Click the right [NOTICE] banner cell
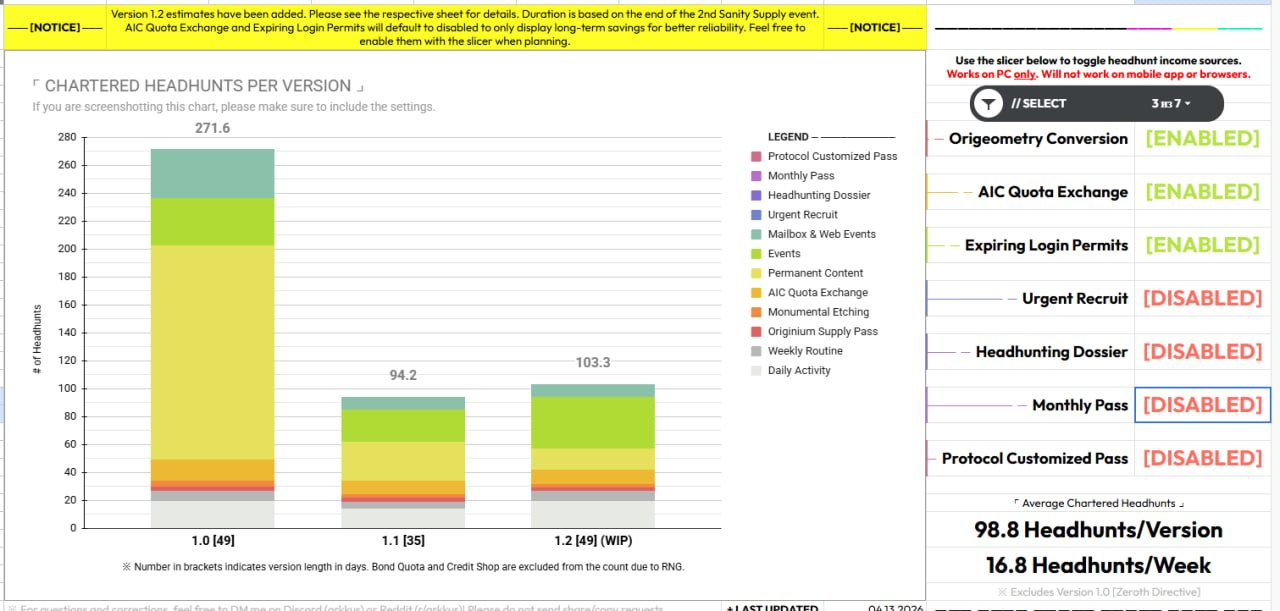This screenshot has height=611, width=1280. click(x=875, y=27)
